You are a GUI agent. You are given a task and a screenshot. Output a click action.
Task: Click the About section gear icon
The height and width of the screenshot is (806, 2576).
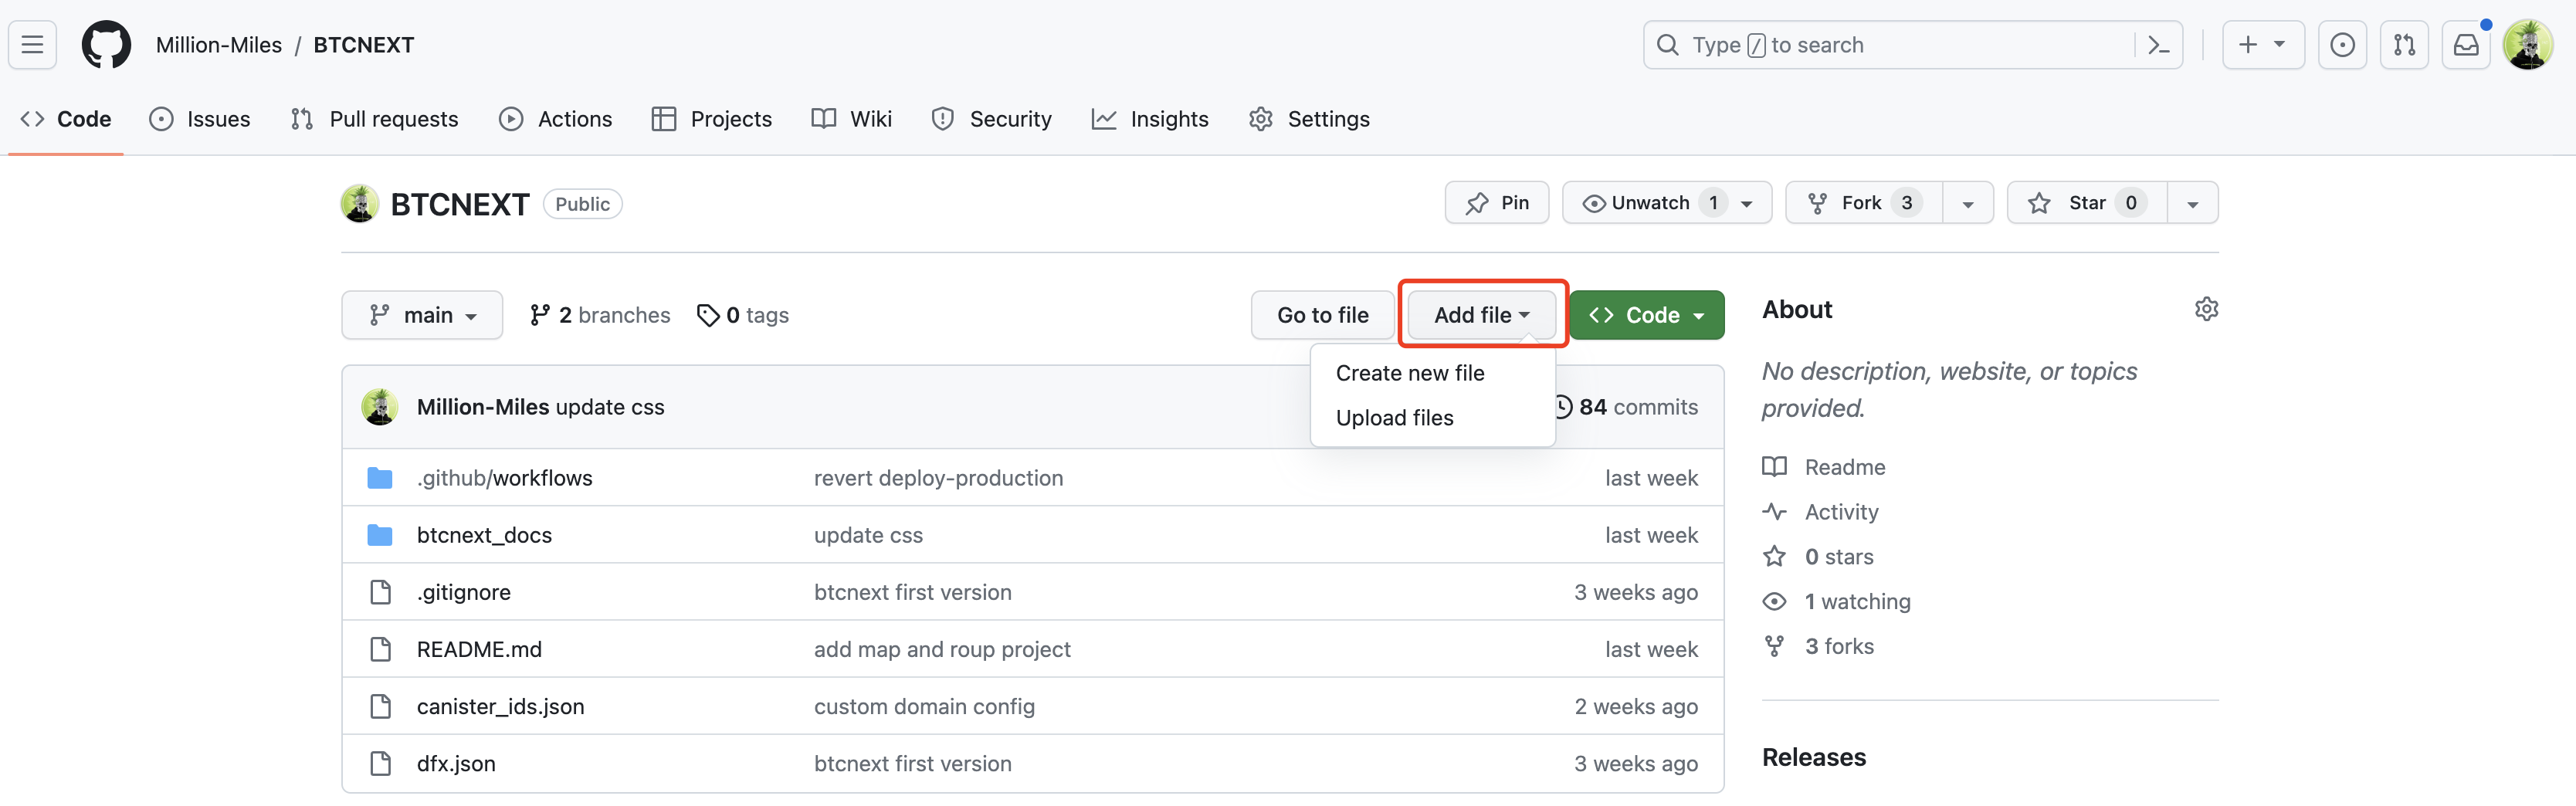coord(2206,309)
